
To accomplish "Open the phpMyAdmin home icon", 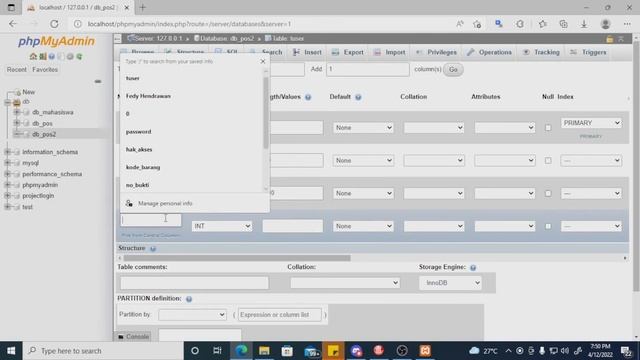I will 33,56.
